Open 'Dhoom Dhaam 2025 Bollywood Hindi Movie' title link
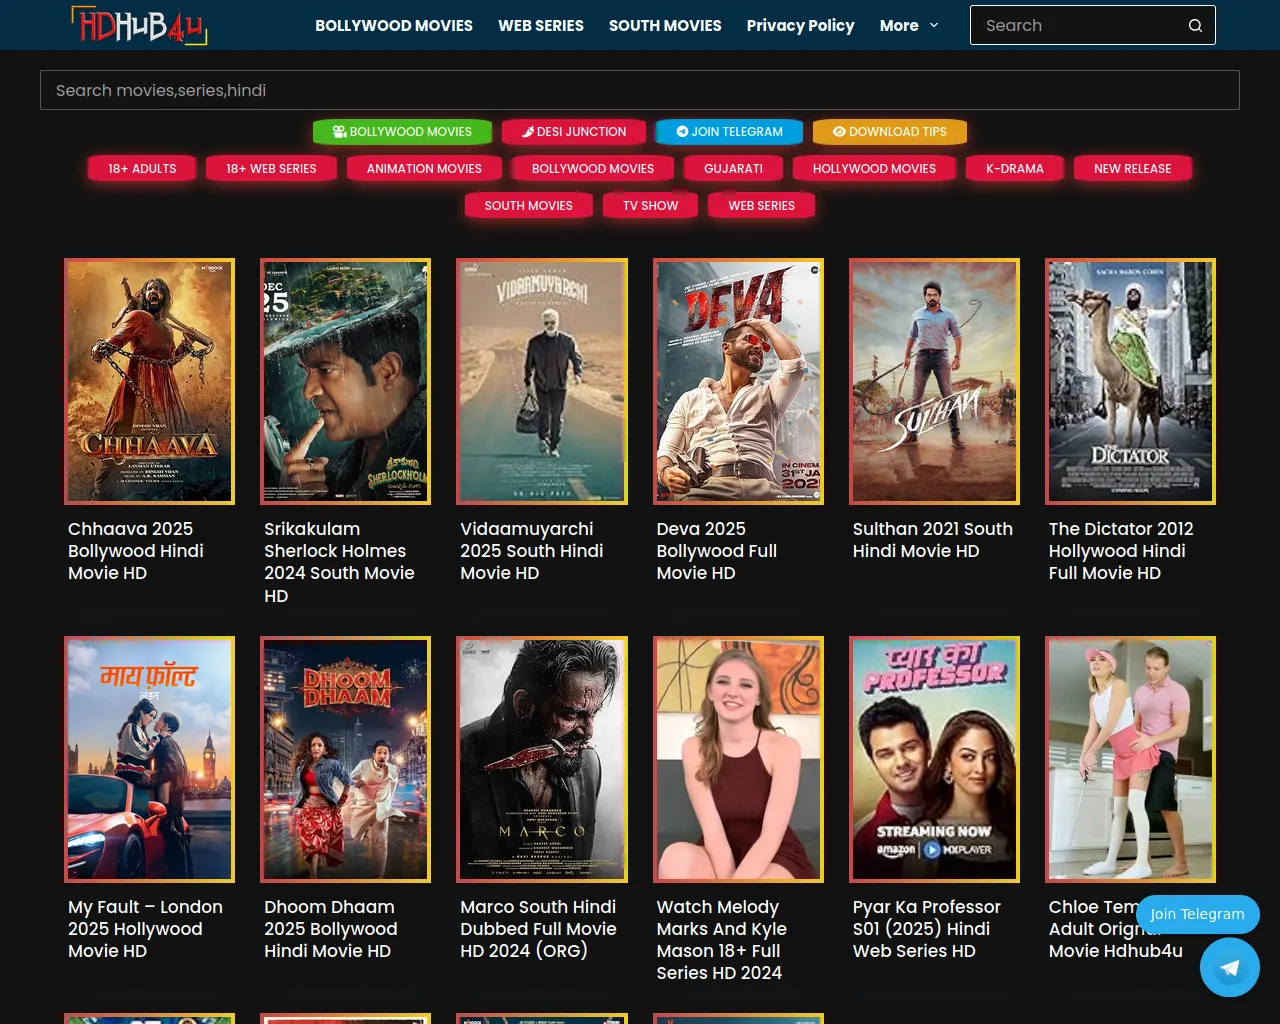 click(x=330, y=929)
